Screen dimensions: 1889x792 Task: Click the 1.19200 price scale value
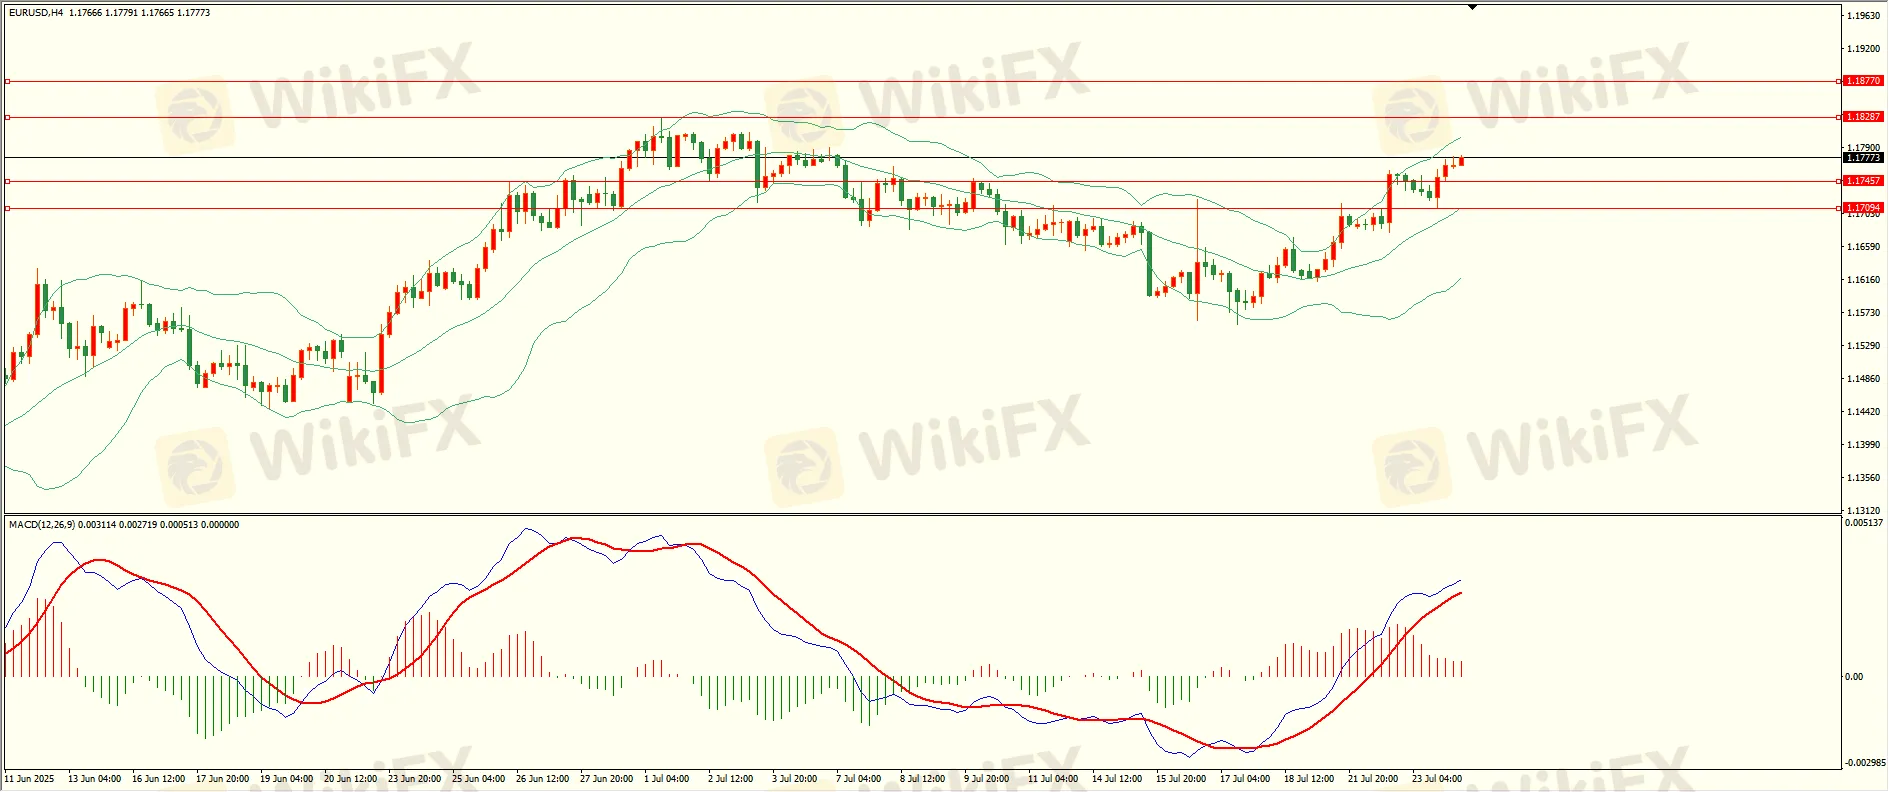tap(1863, 48)
